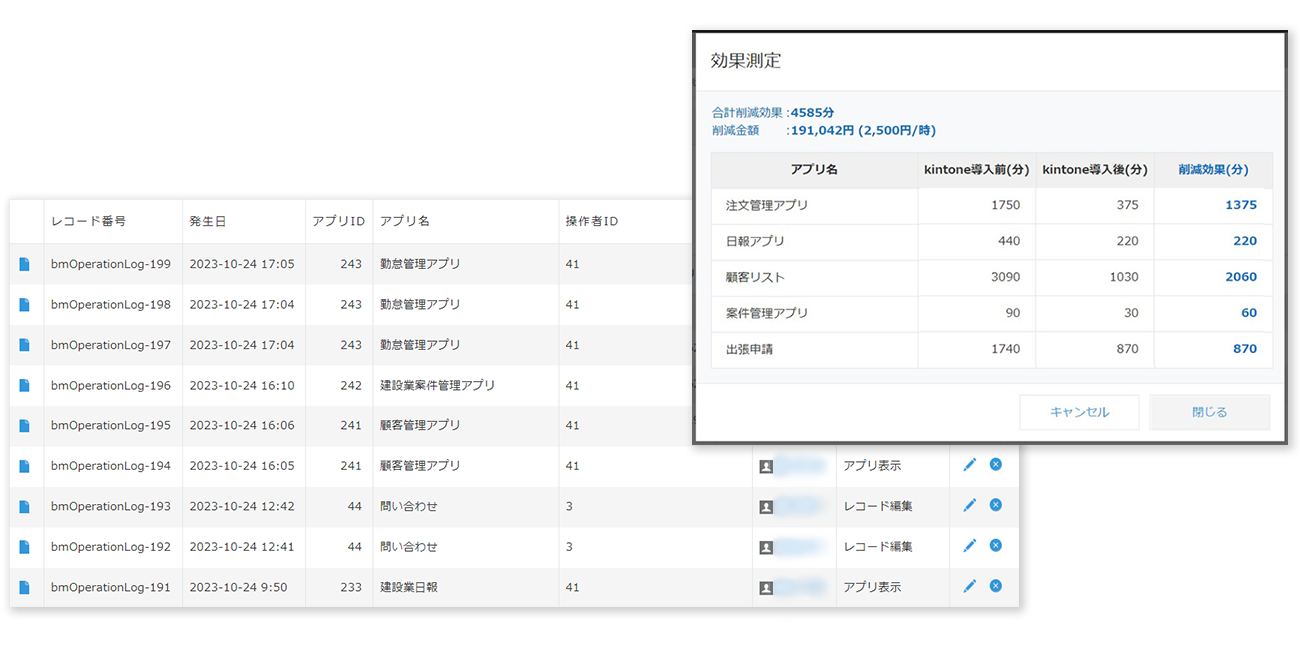
Task: Click the レコード番号 column header
Action: point(90,221)
